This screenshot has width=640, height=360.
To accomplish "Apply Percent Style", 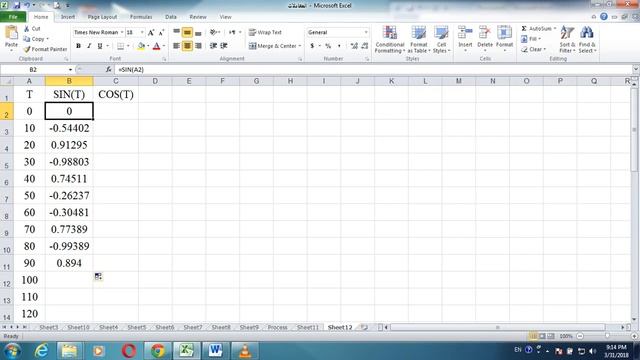I will pos(328,46).
